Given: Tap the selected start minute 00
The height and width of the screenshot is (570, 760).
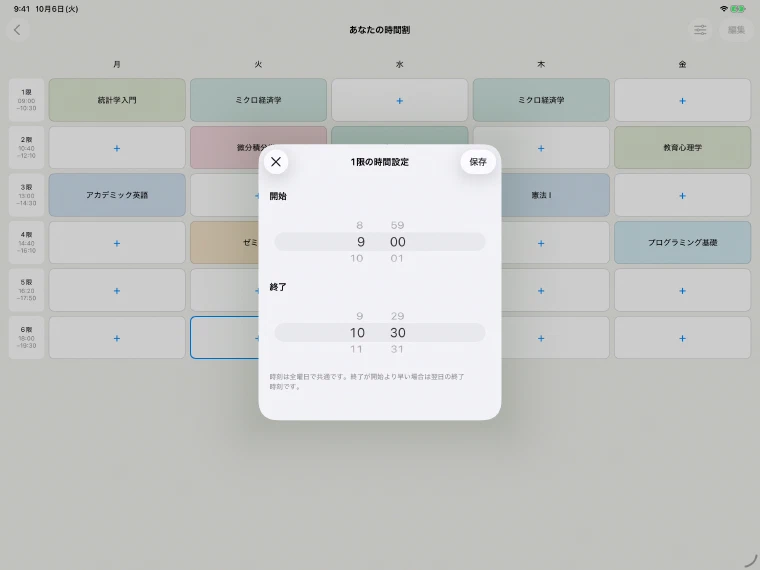Looking at the screenshot, I should (398, 242).
